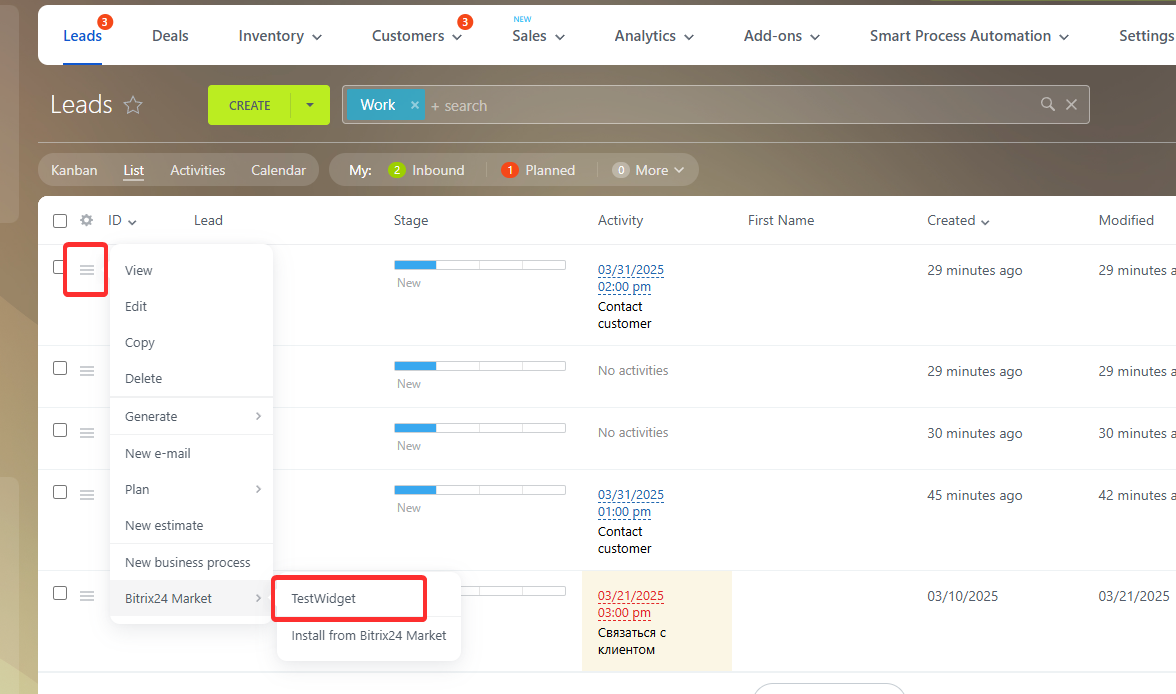Remove the Work filter tag via its X
The image size is (1176, 694).
click(414, 104)
